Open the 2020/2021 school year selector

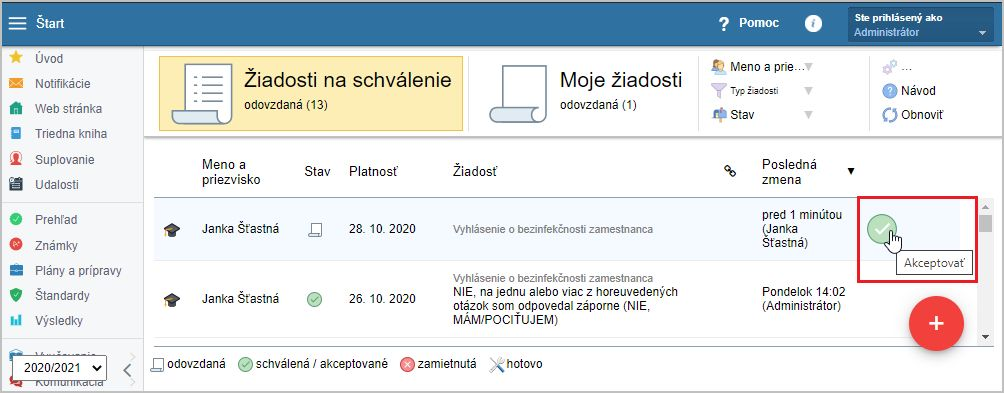click(x=59, y=367)
